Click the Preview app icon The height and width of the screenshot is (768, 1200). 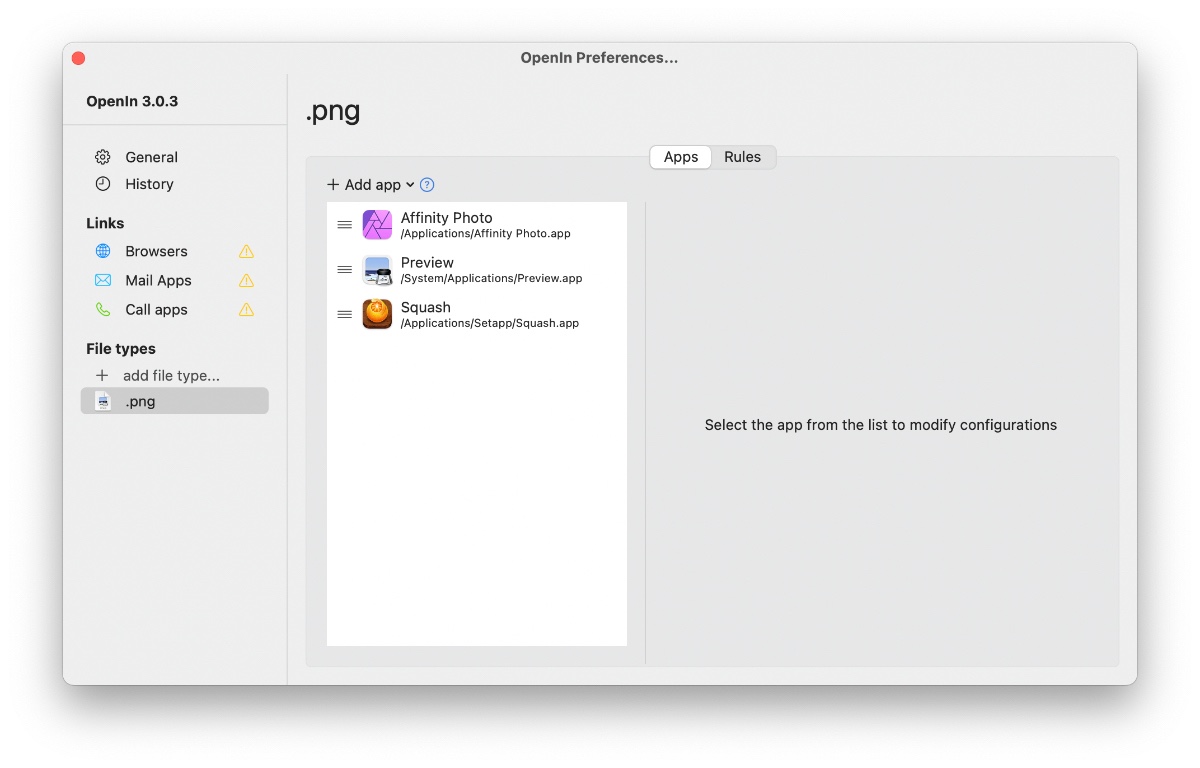click(377, 270)
